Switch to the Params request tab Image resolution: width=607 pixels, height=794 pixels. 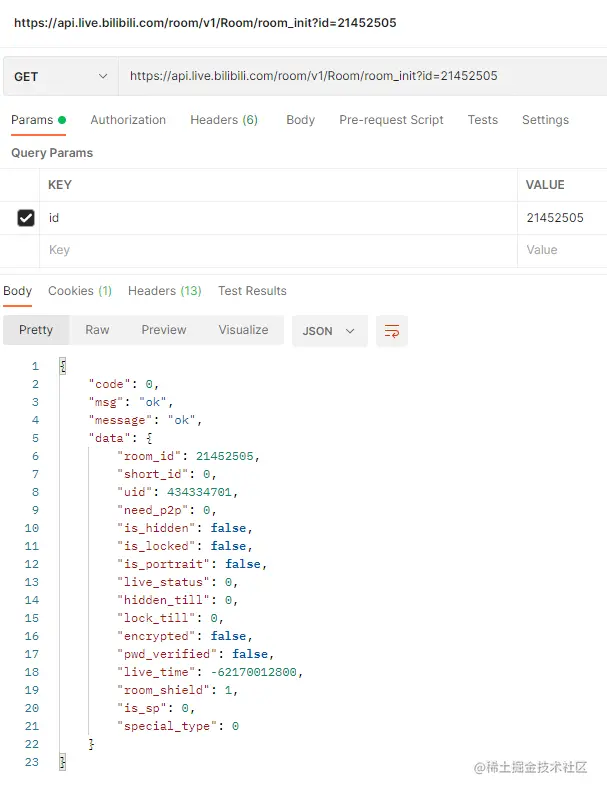tap(38, 120)
